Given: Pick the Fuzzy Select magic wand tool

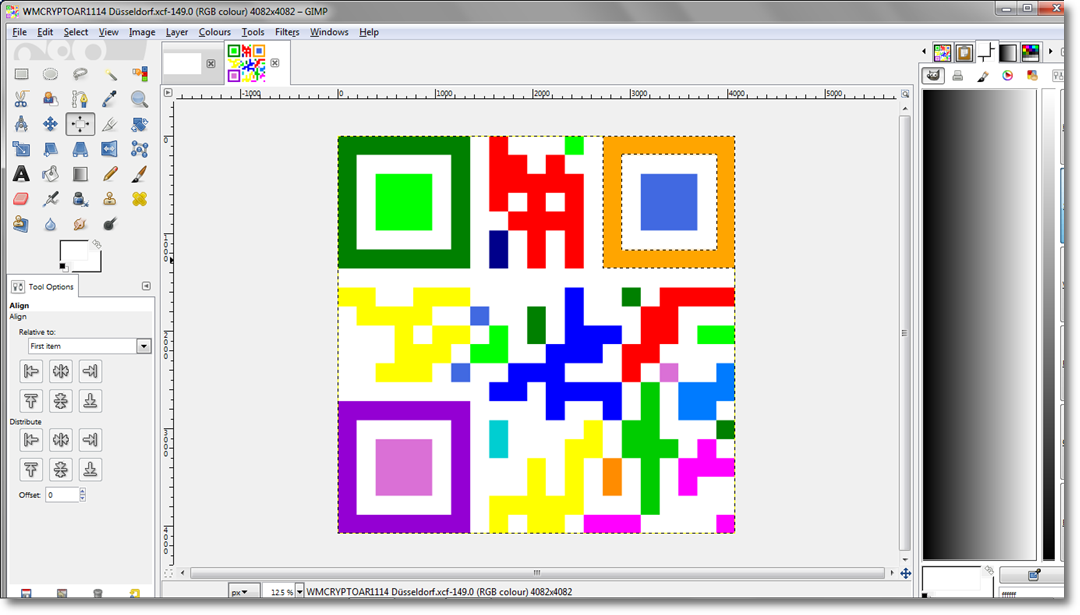Looking at the screenshot, I should pos(110,74).
